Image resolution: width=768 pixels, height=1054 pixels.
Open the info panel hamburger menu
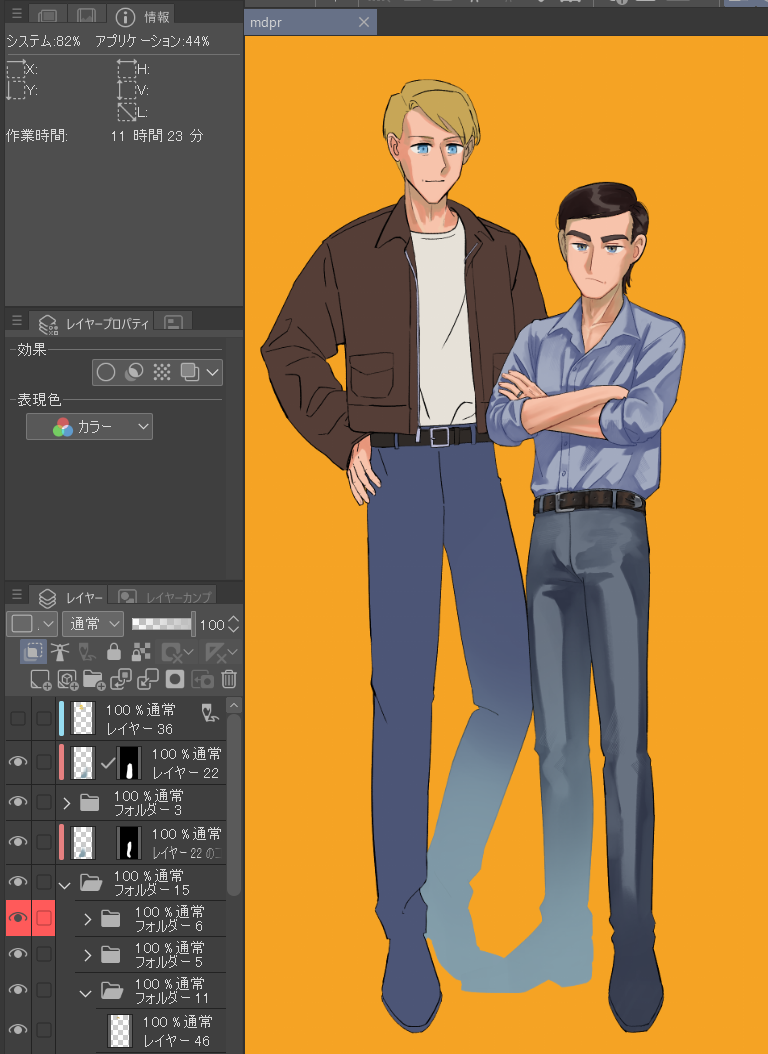pyautogui.click(x=17, y=13)
